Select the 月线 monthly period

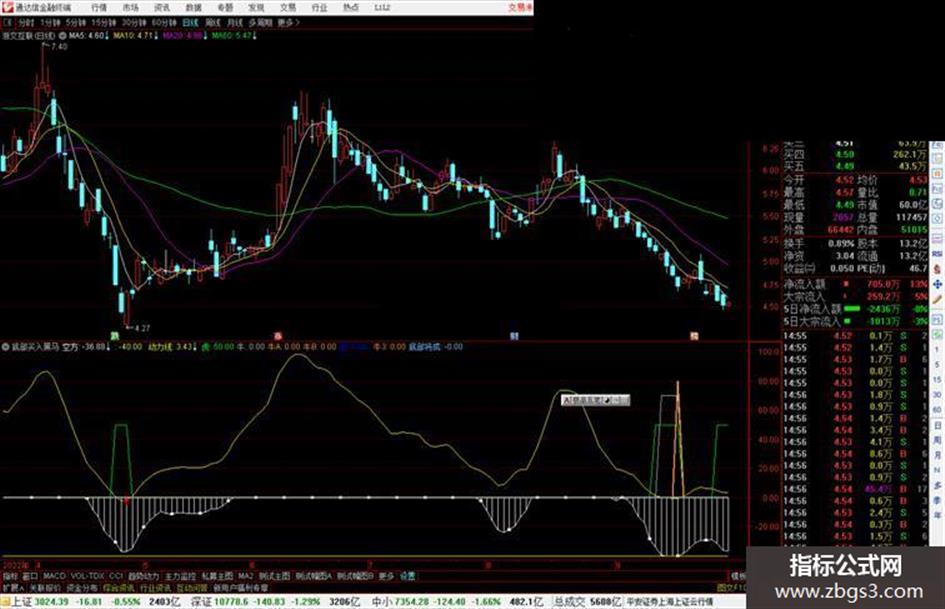234,23
